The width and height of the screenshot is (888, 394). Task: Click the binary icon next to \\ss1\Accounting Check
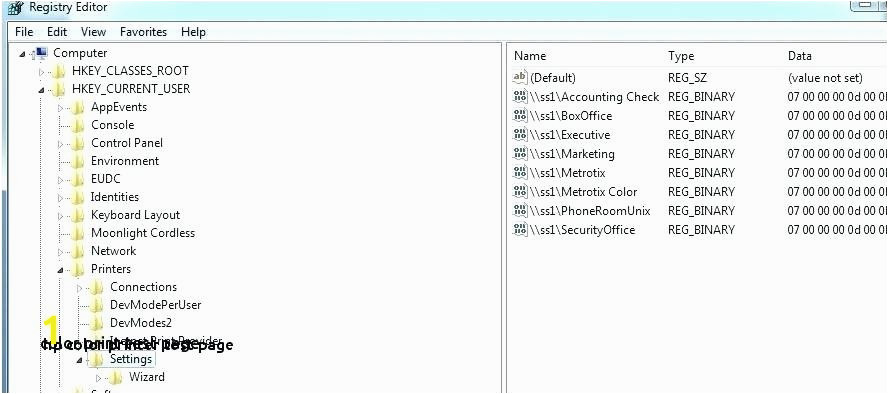519,97
